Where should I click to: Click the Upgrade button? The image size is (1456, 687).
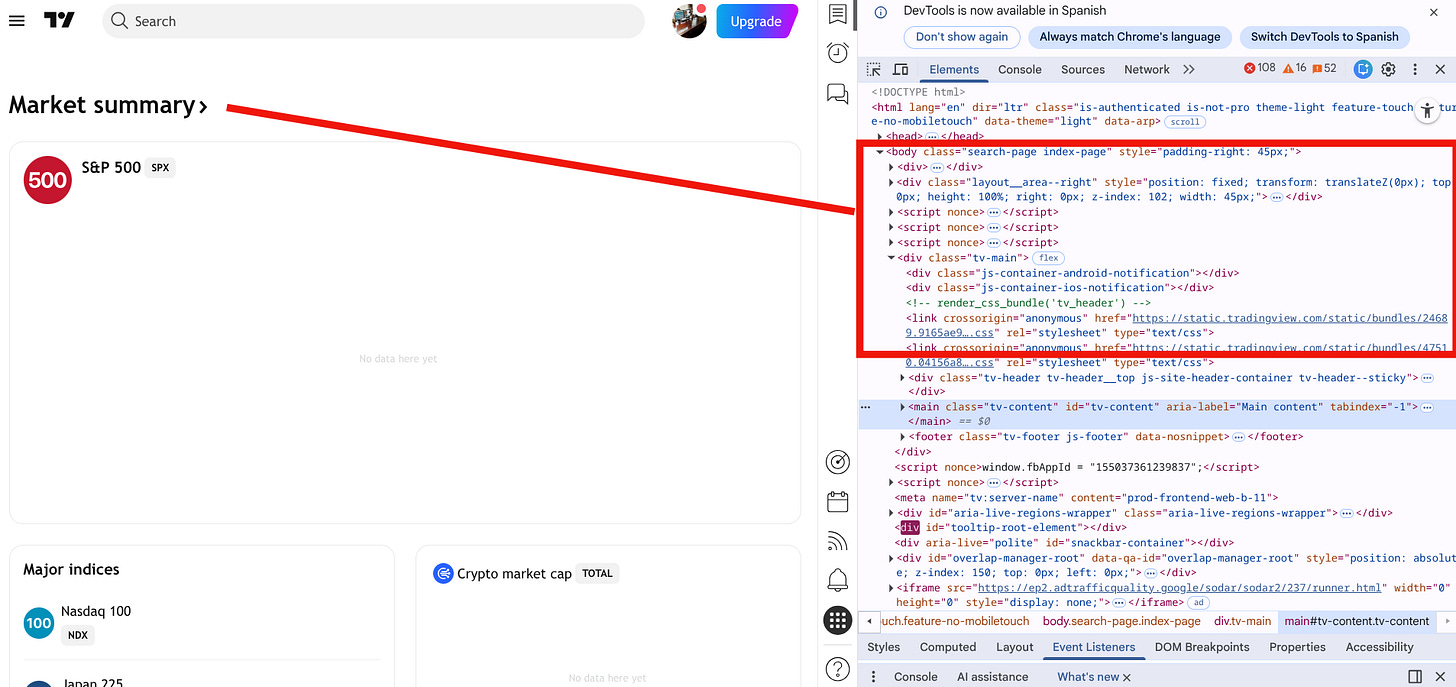pos(756,21)
